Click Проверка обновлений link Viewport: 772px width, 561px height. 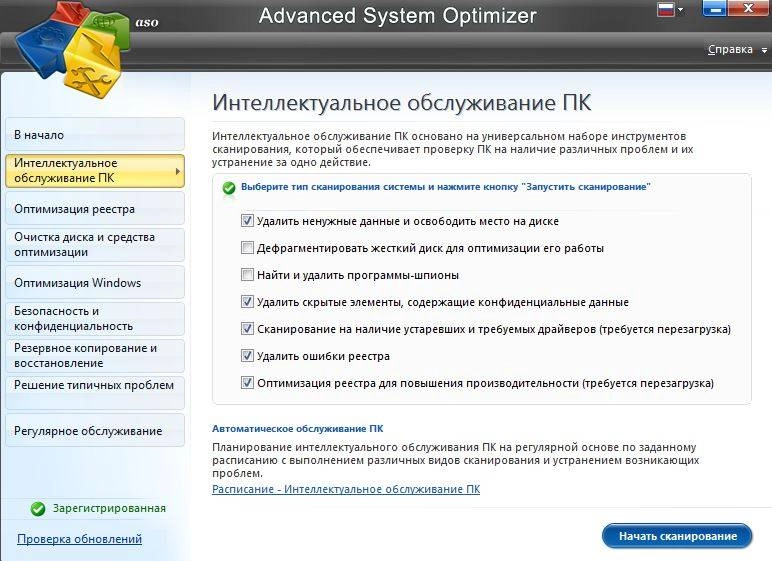point(79,539)
